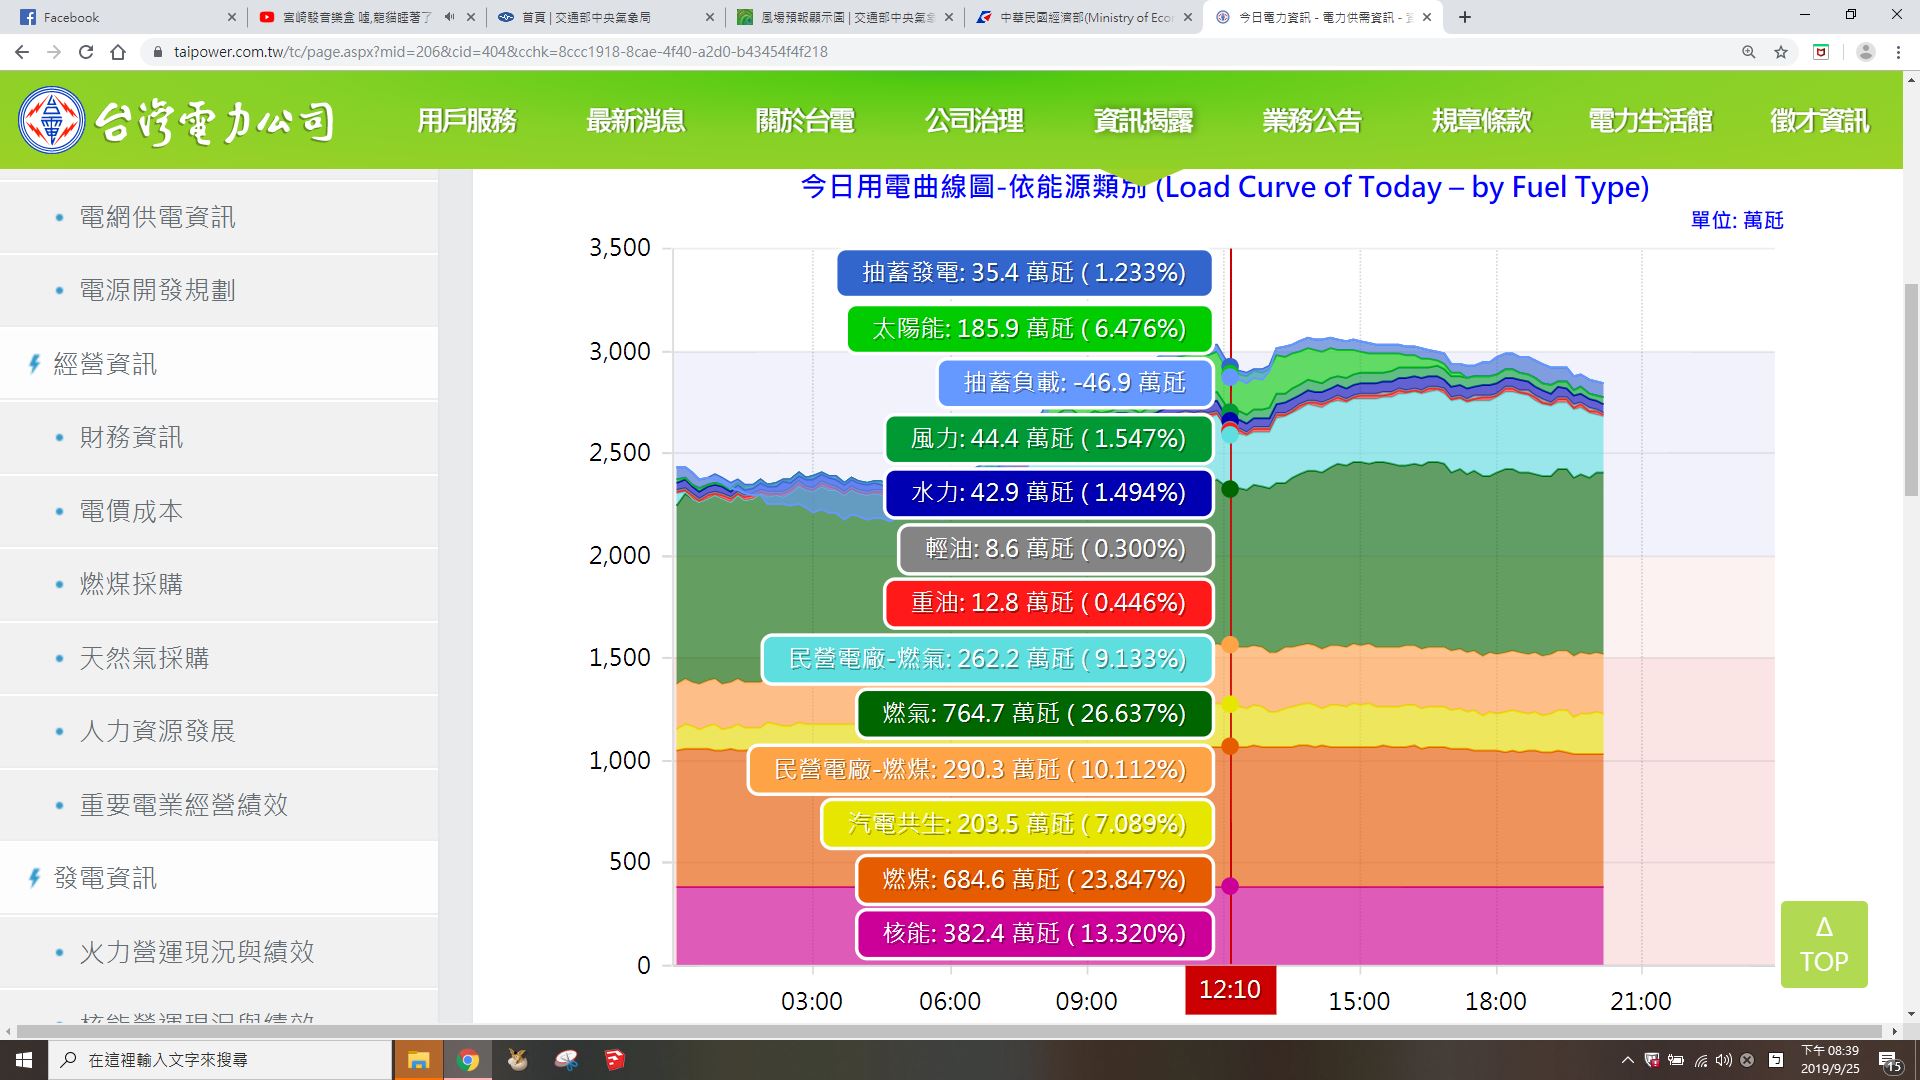
Task: Open the 公司治理 menu
Action: coord(974,121)
